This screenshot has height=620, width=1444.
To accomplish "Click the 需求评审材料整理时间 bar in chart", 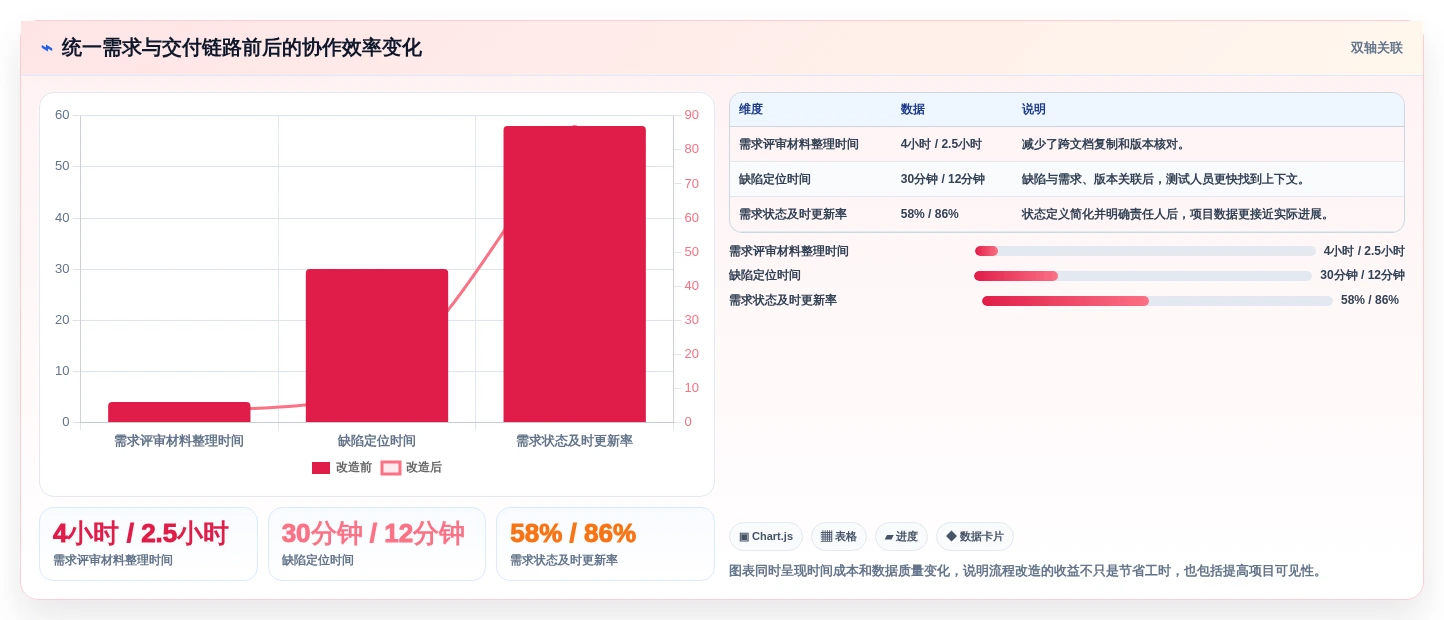I will click(179, 412).
